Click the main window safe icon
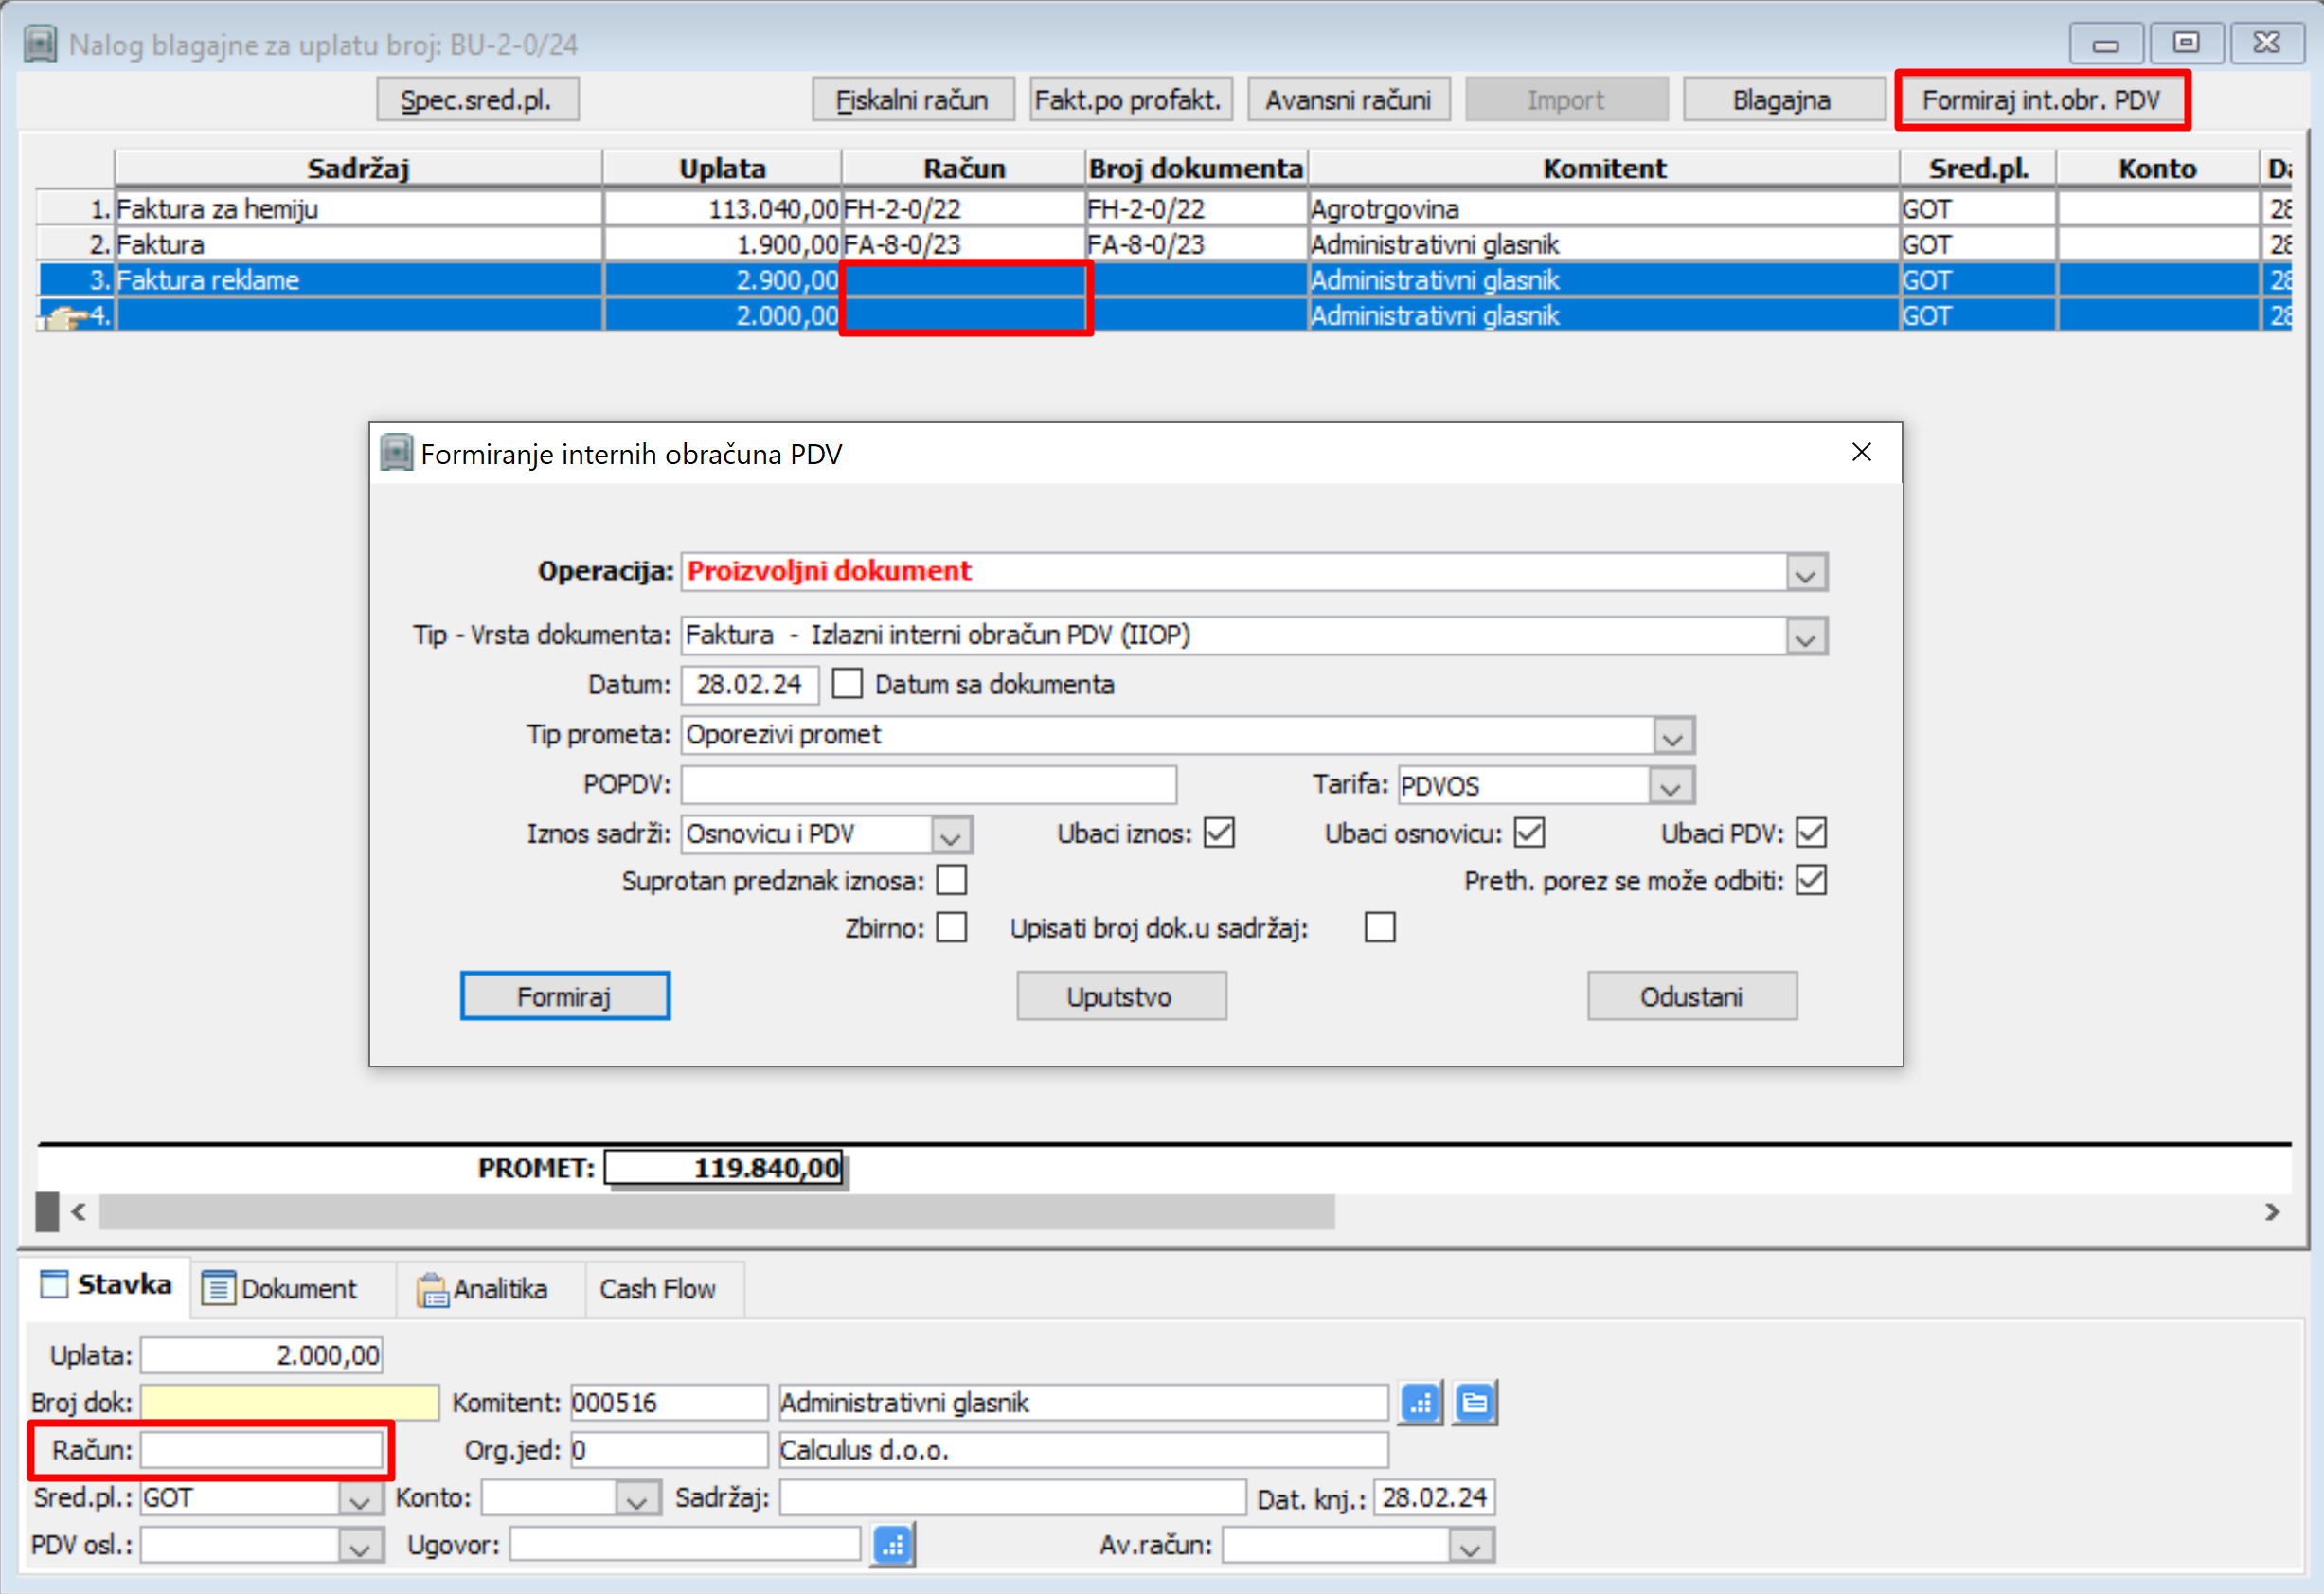Image resolution: width=2324 pixels, height=1594 pixels. pyautogui.click(x=40, y=45)
